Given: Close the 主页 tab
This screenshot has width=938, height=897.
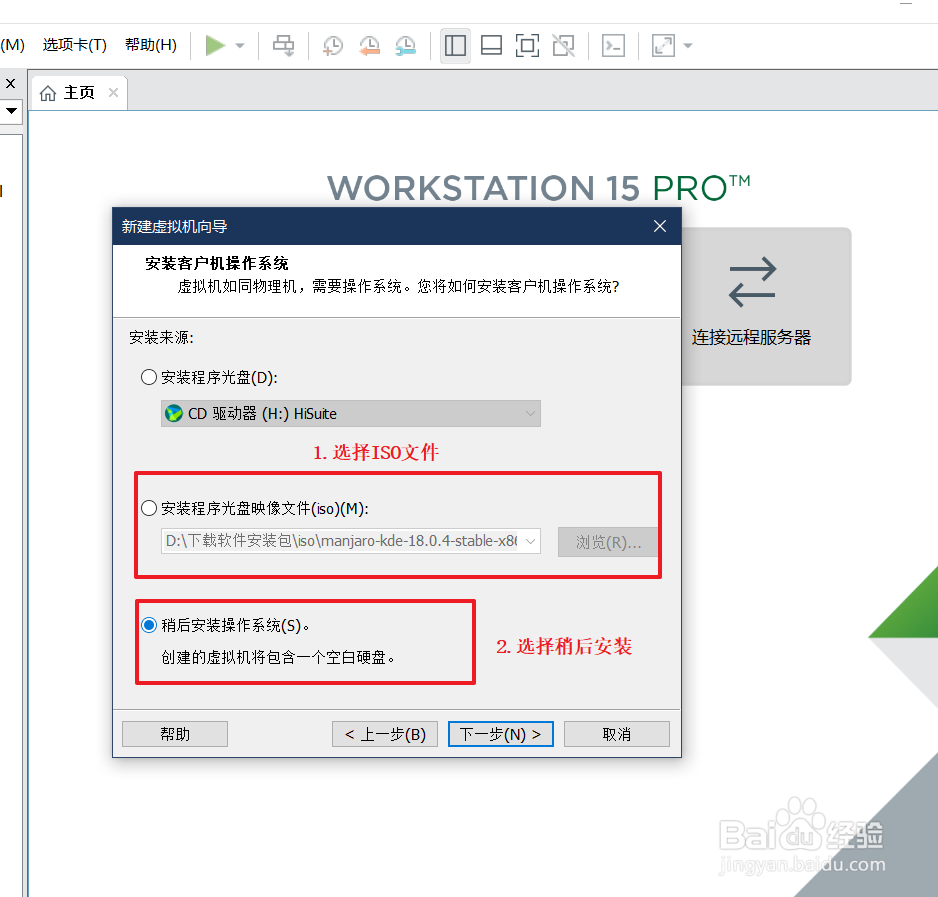Looking at the screenshot, I should click(114, 93).
